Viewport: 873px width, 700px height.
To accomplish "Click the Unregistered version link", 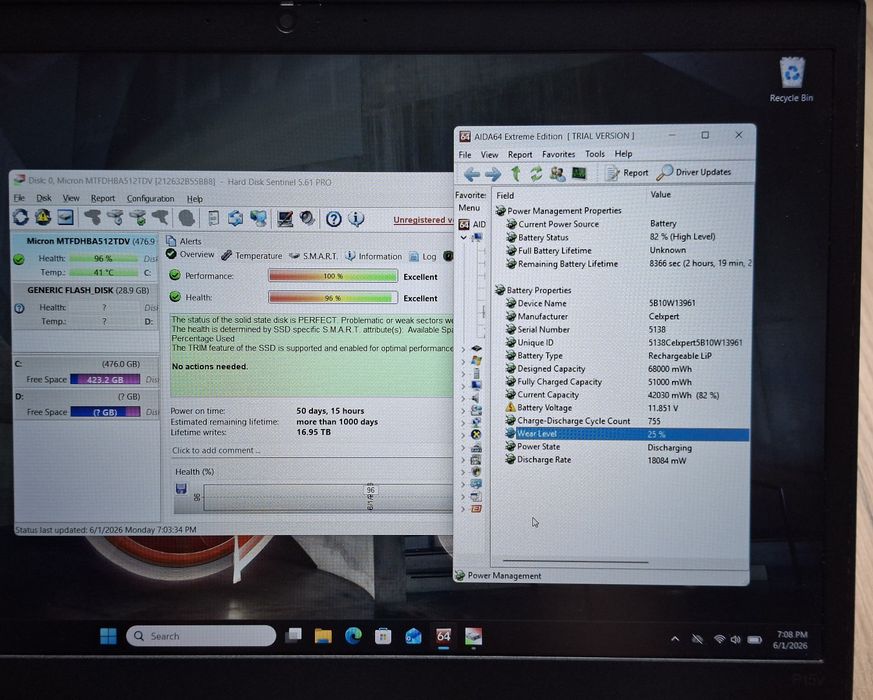I will click(423, 220).
